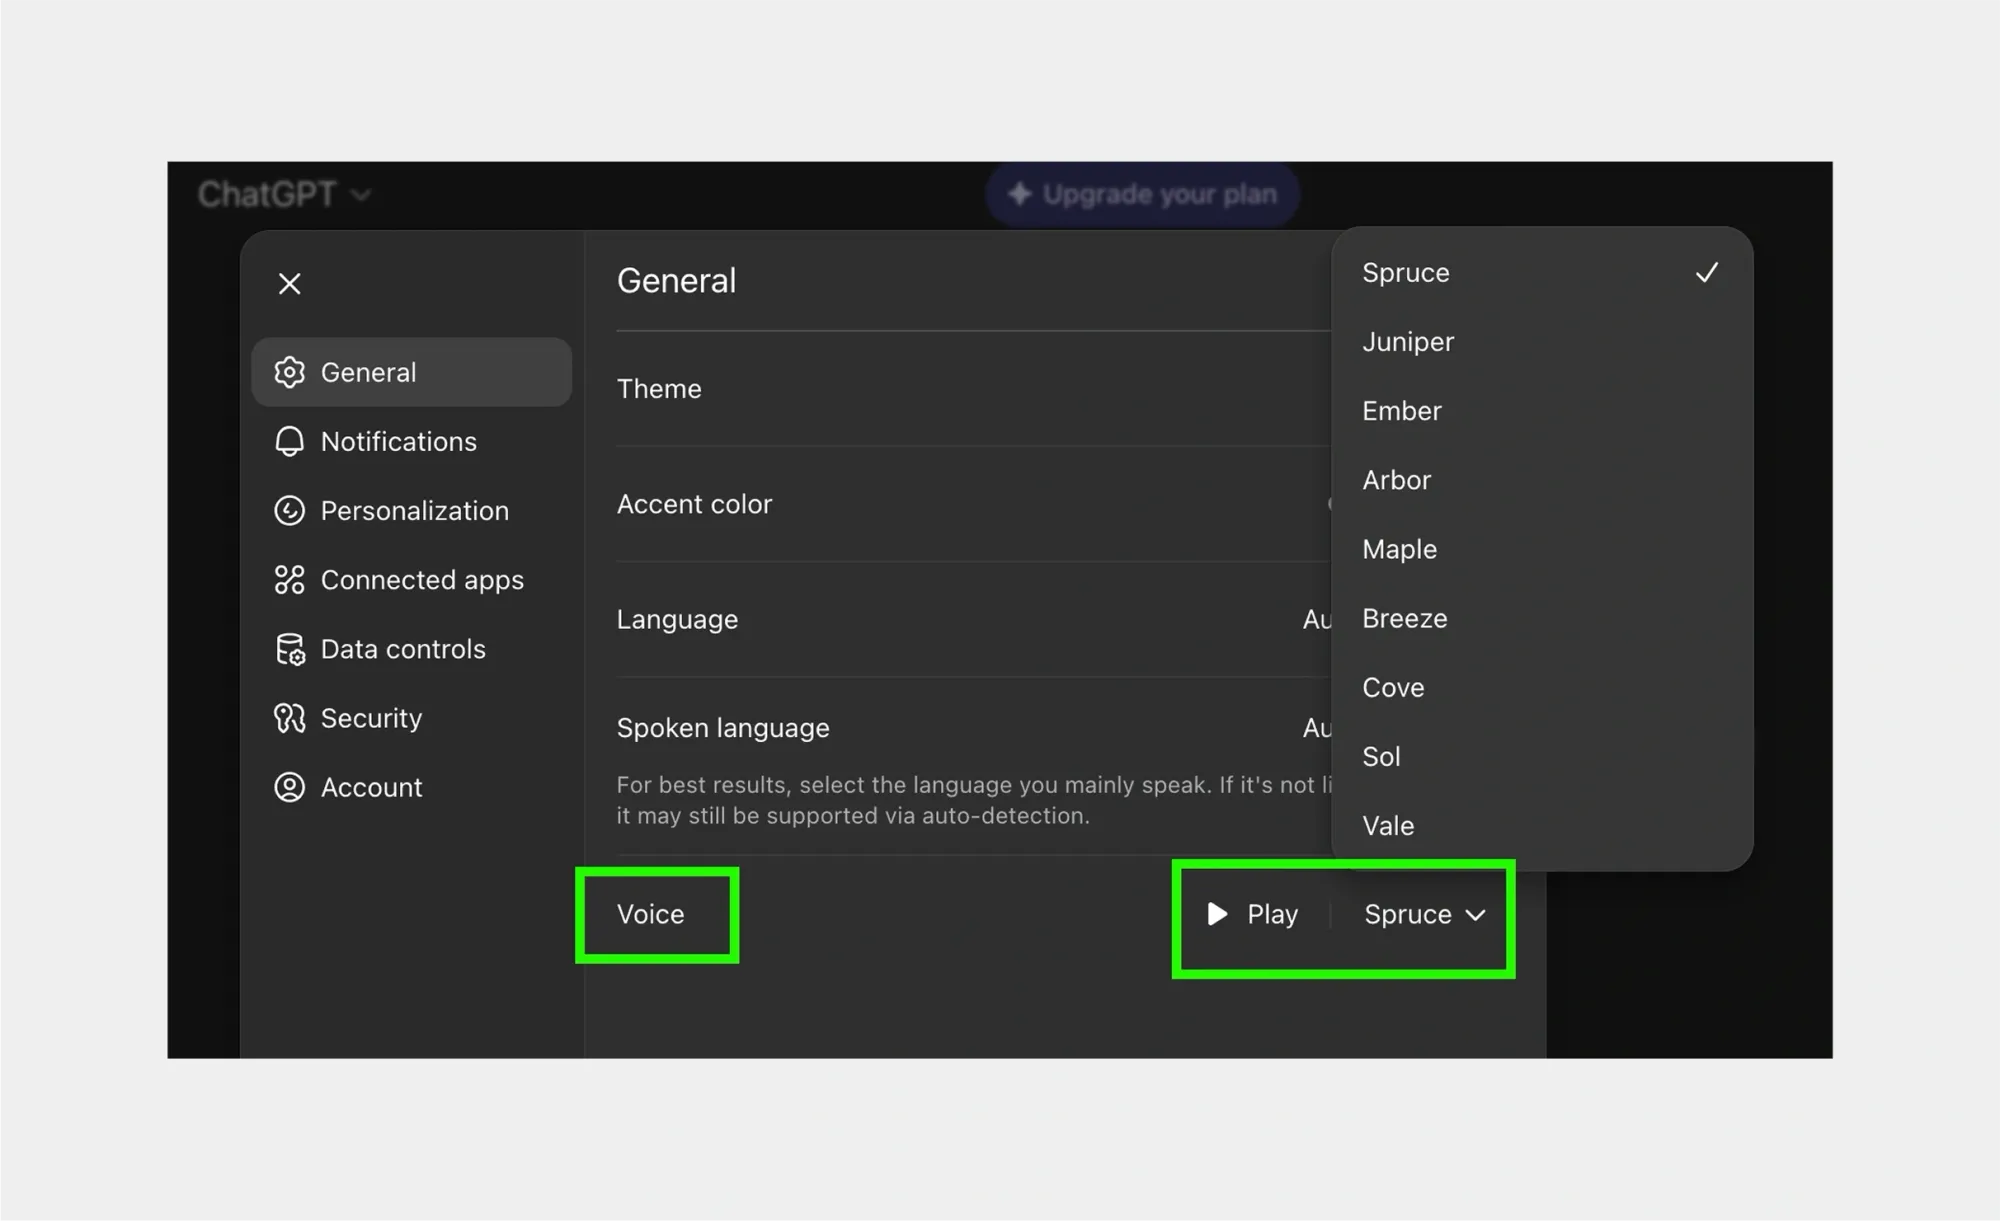Collapse the Spruce voice dropdown
Viewport: 2000px width, 1221px height.
(1425, 914)
